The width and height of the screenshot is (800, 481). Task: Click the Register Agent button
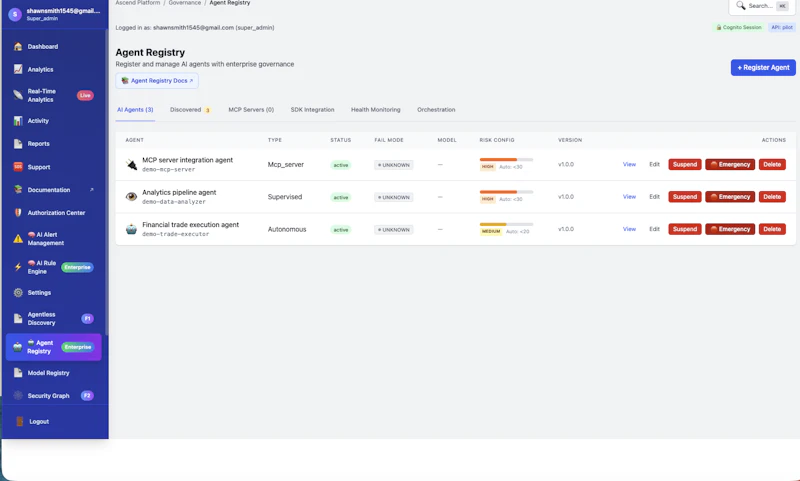pos(763,67)
